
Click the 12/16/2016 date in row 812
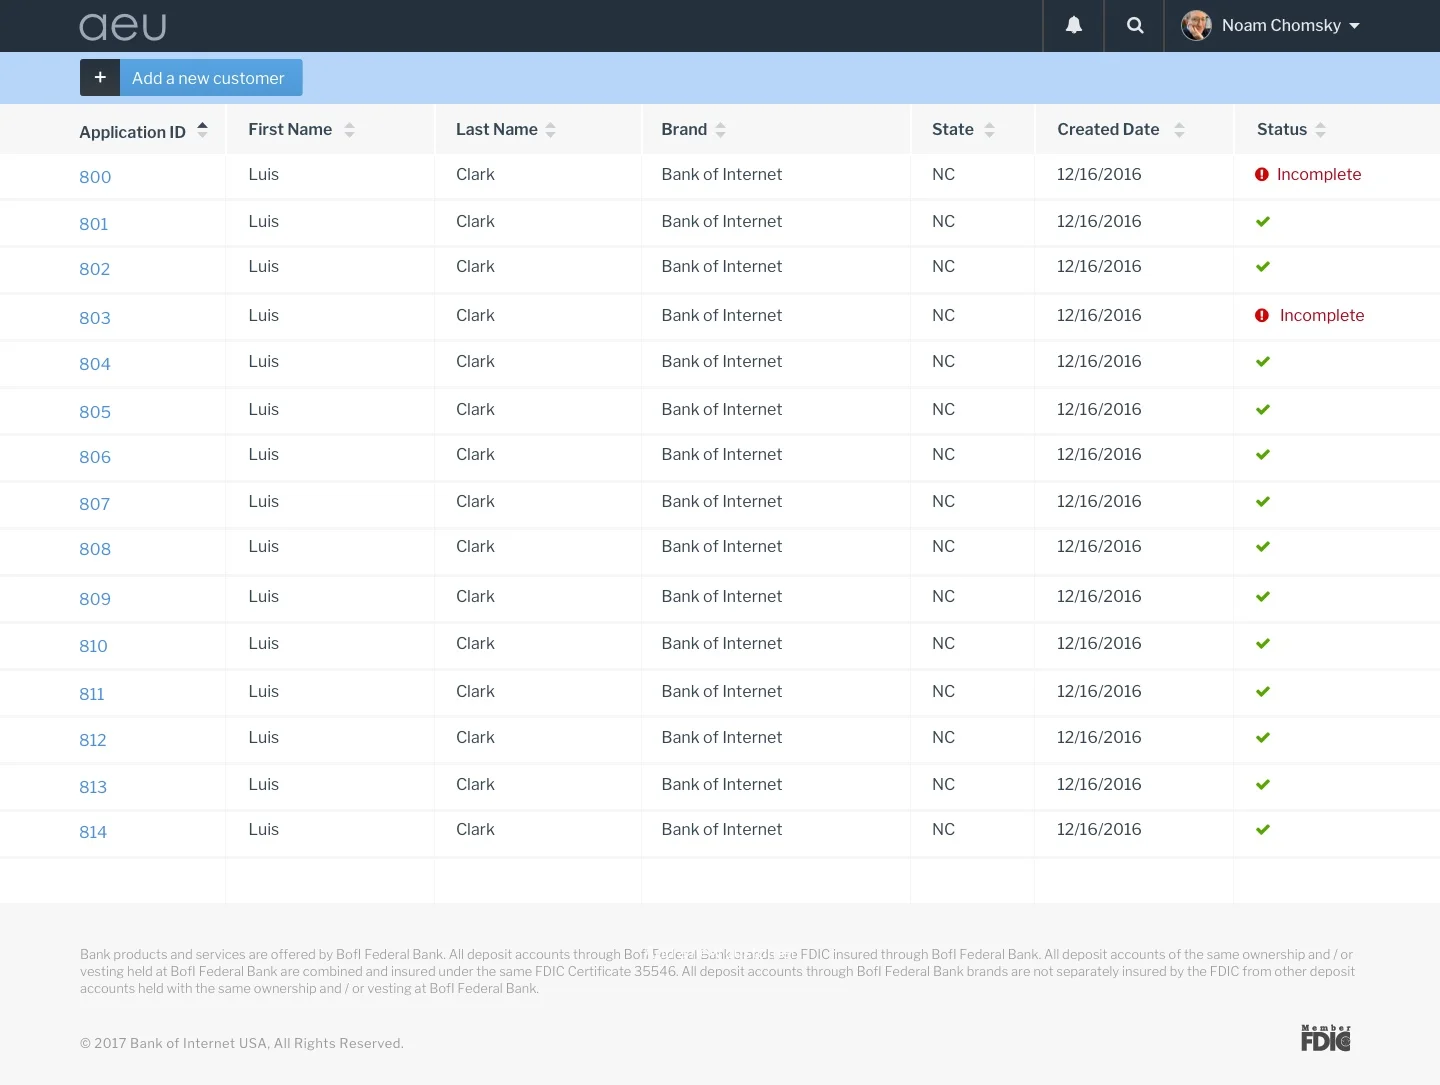coord(1099,737)
